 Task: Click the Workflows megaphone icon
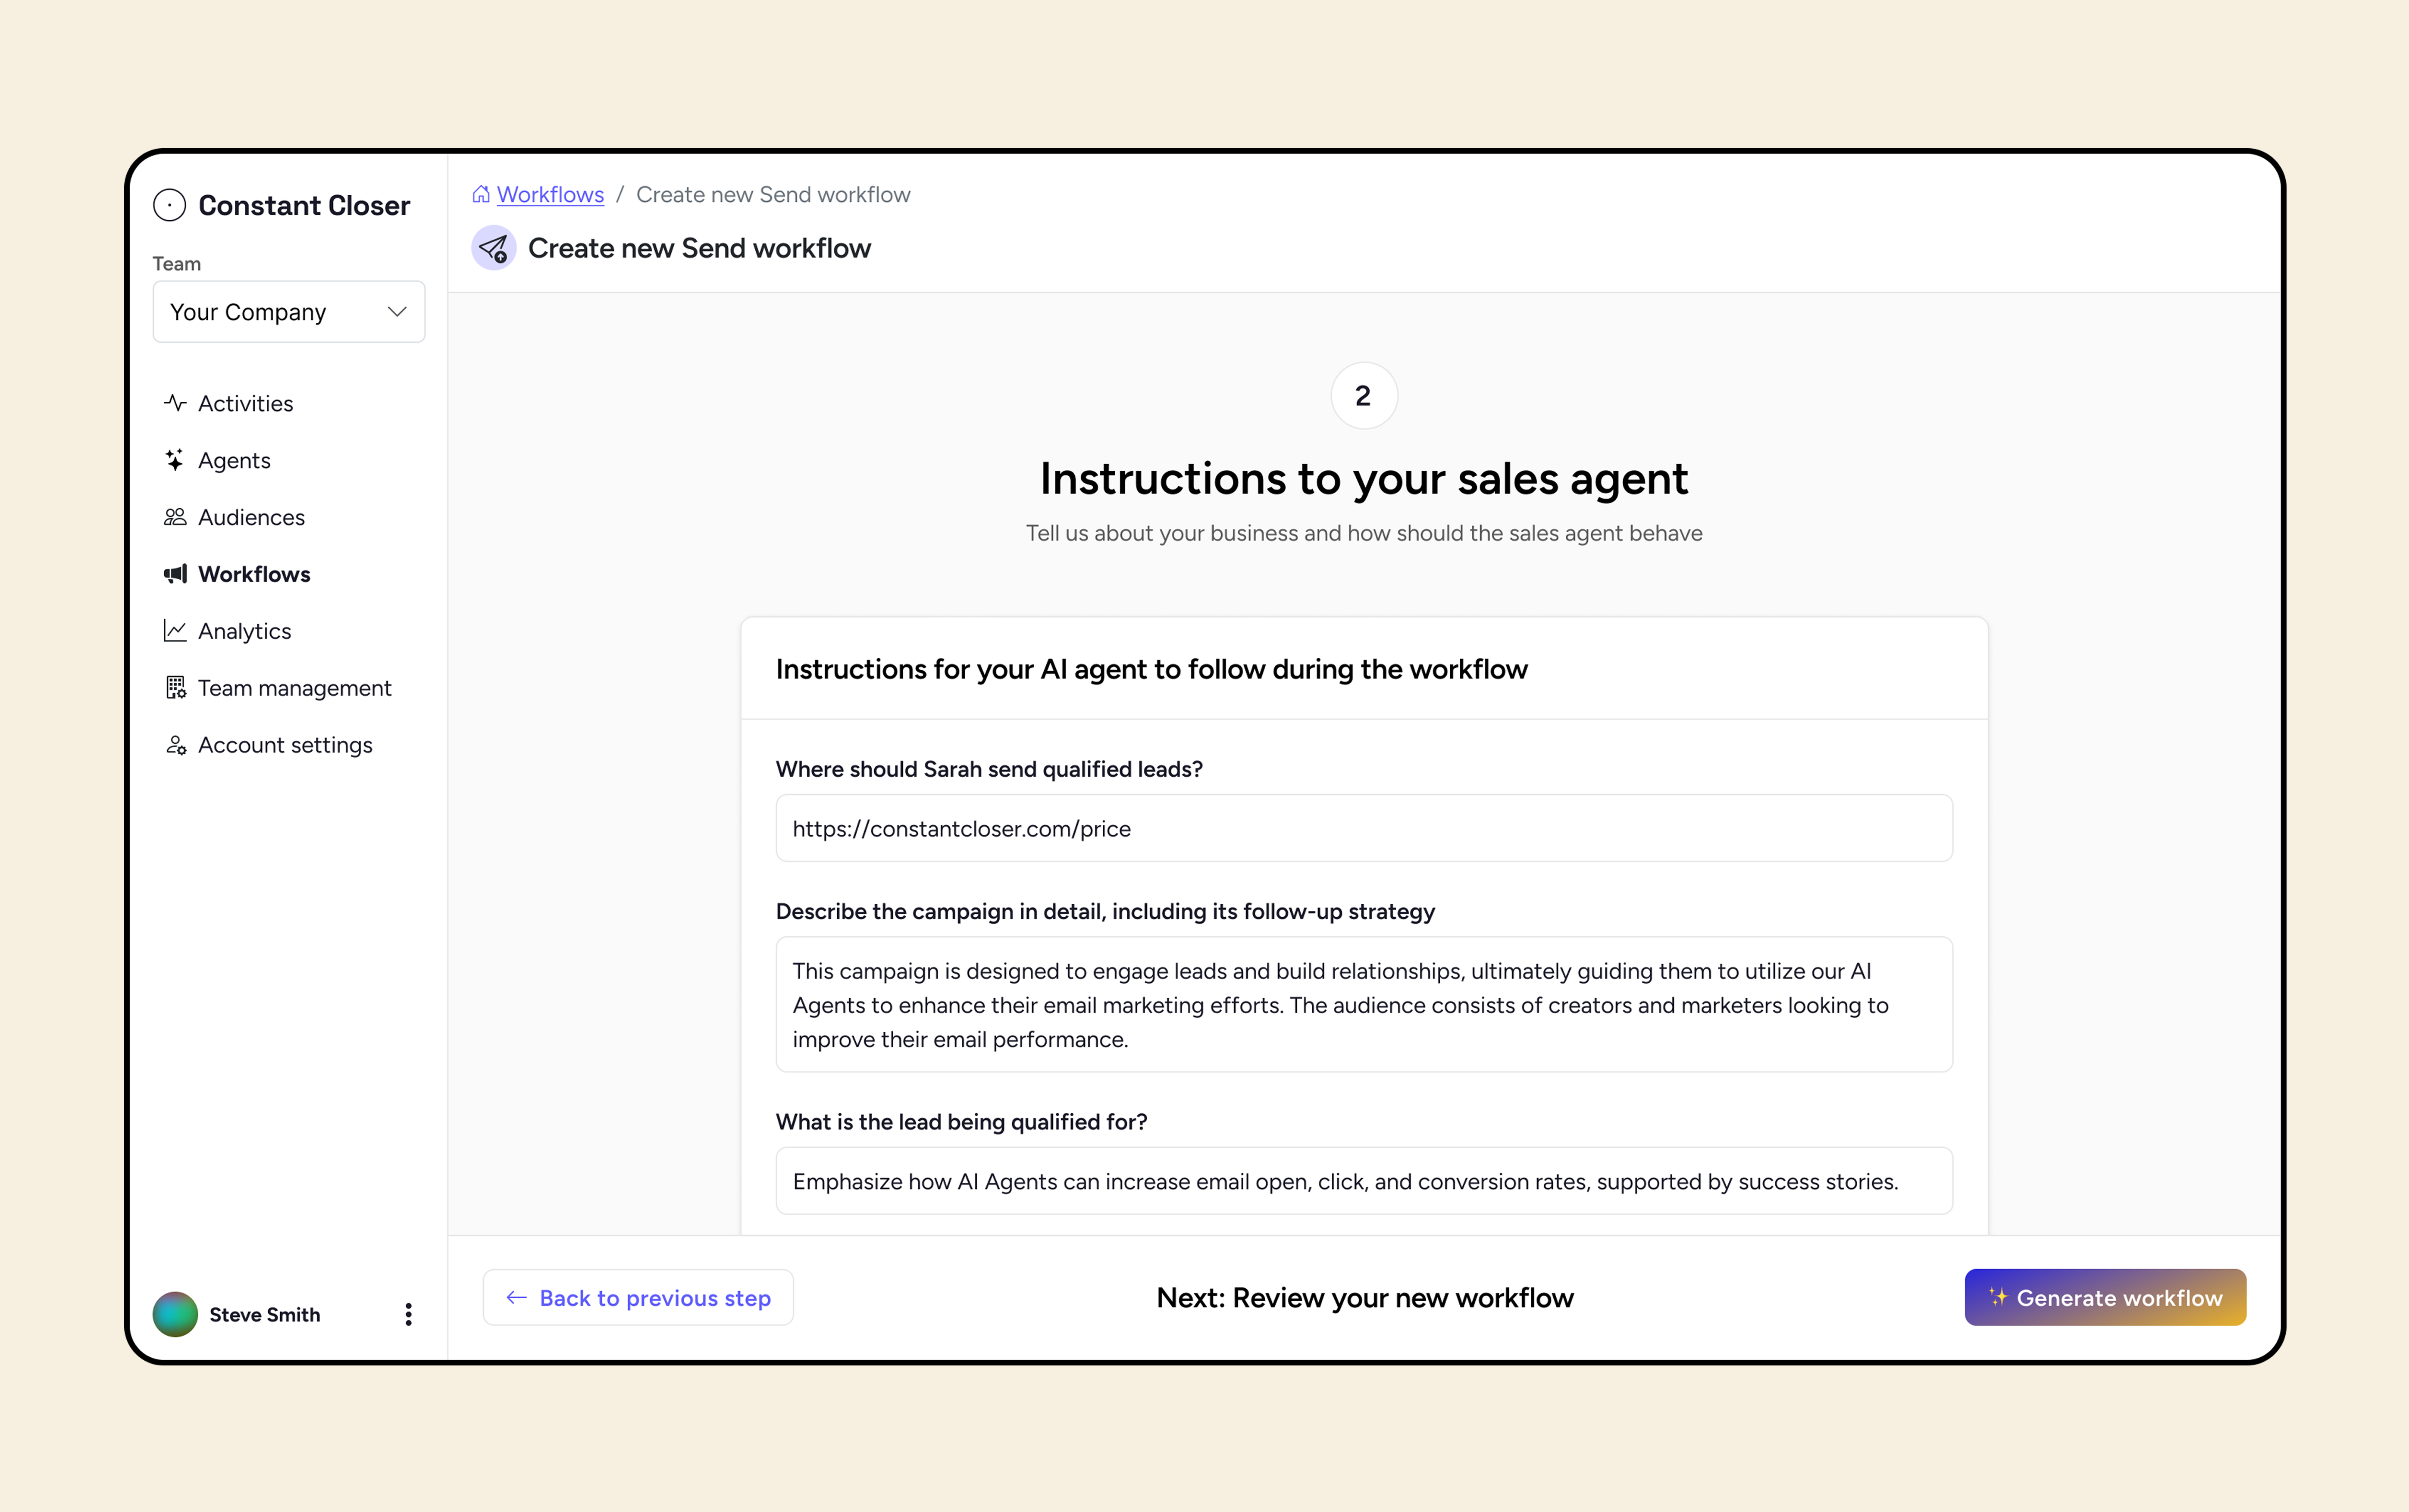(x=175, y=574)
